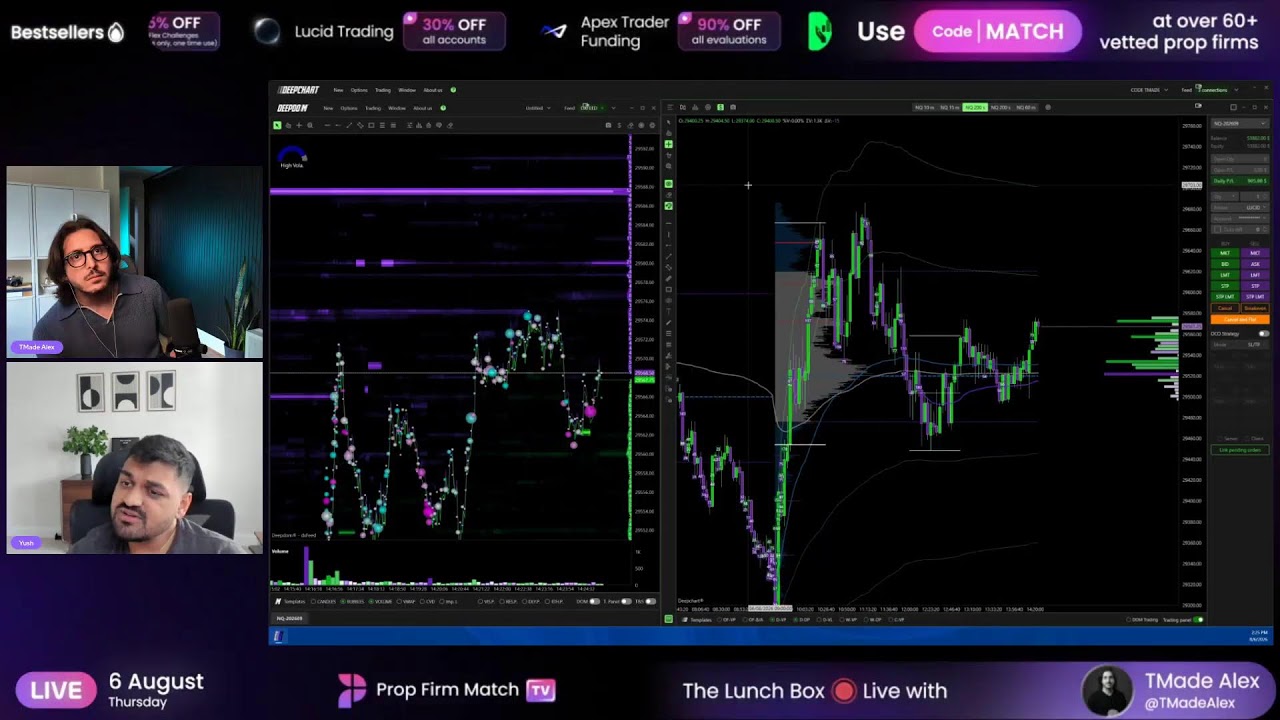Click the camera icon in Deepchart chart toolbar
The width and height of the screenshot is (1280, 720).
(x=733, y=107)
